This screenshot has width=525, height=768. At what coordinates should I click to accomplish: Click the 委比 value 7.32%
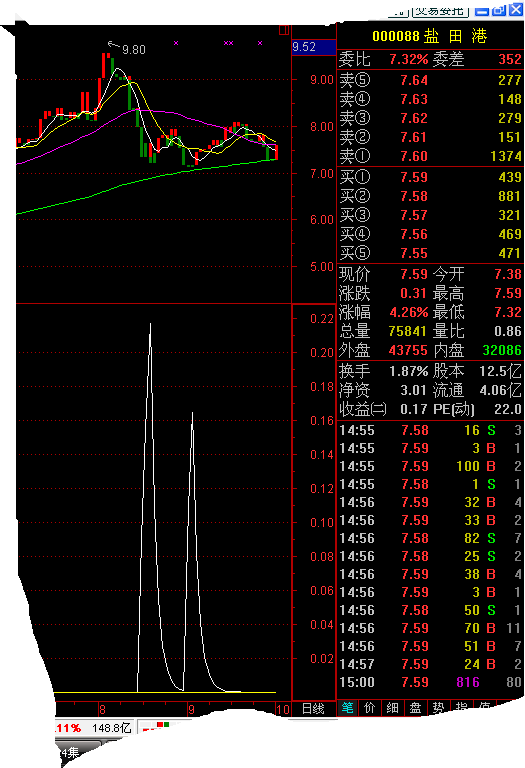408,60
